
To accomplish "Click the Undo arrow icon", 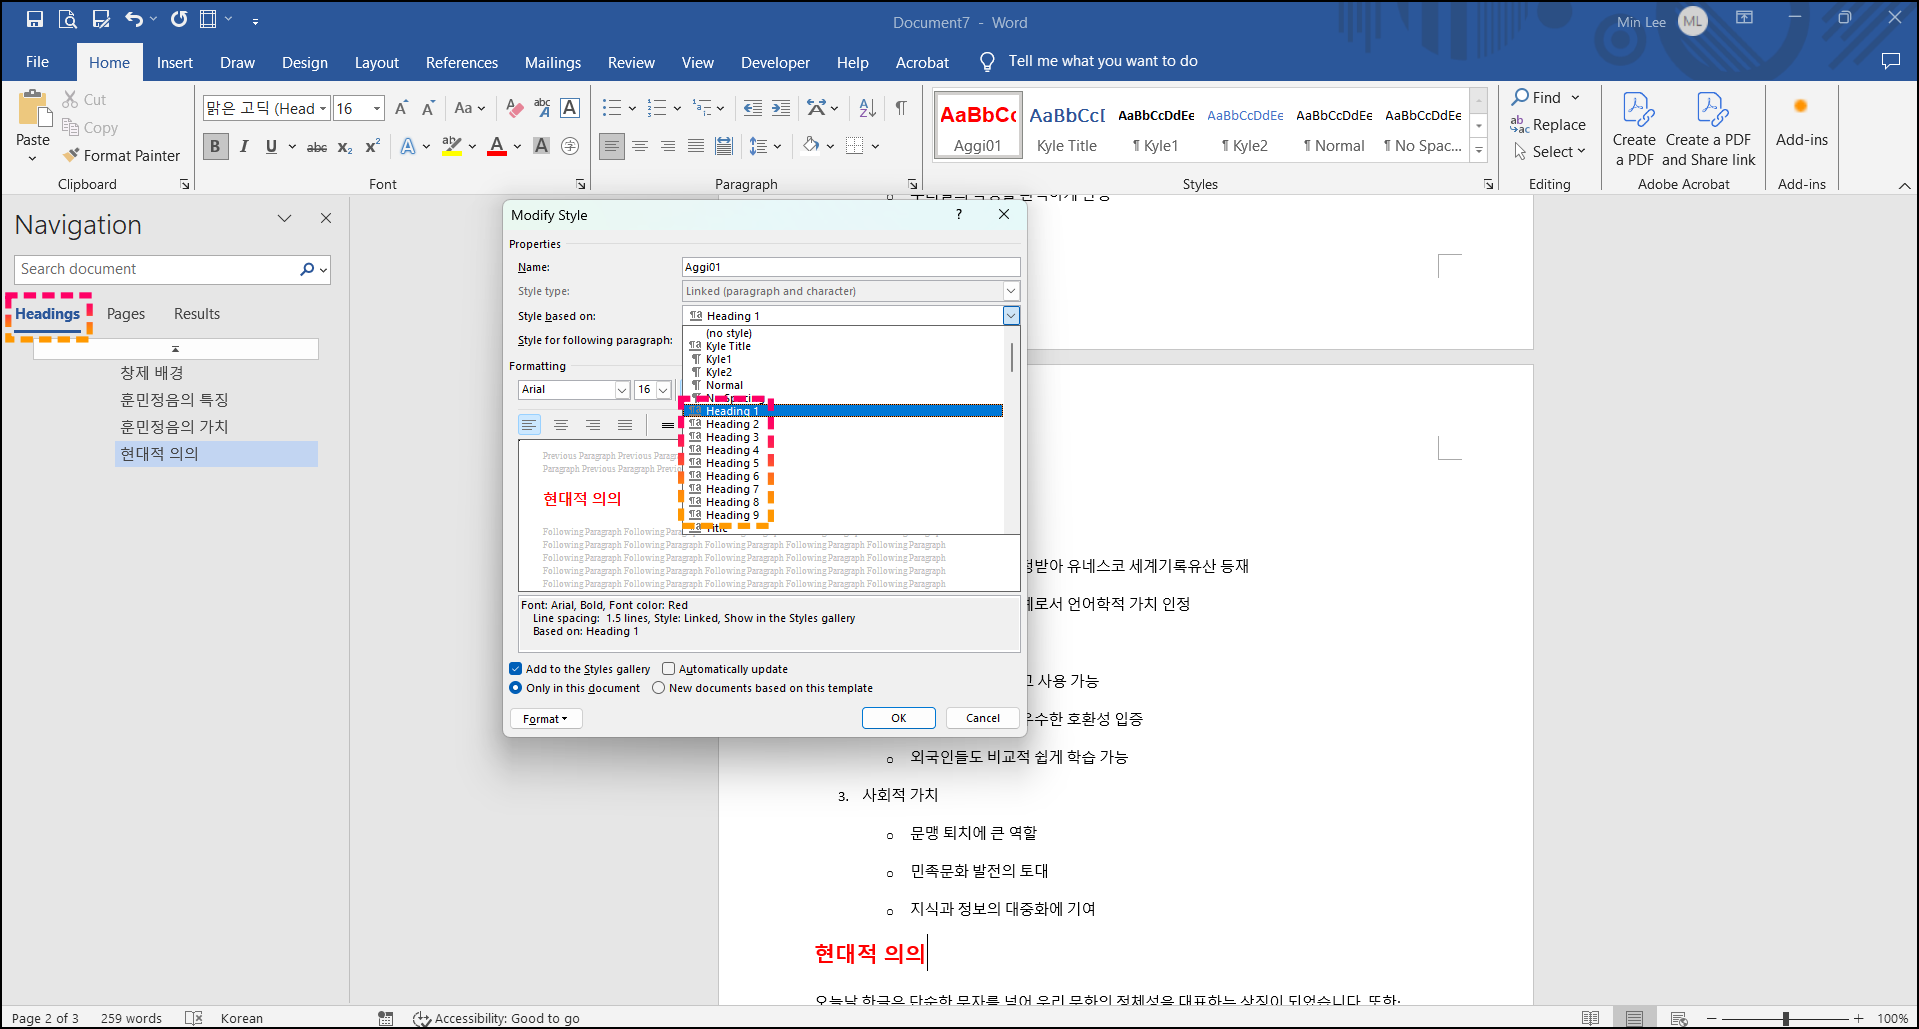I will point(134,19).
